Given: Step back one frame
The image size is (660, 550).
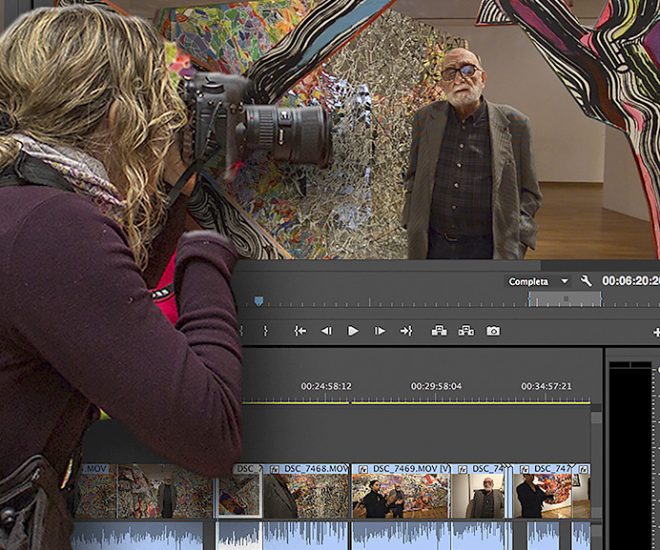Looking at the screenshot, I should pos(327,331).
